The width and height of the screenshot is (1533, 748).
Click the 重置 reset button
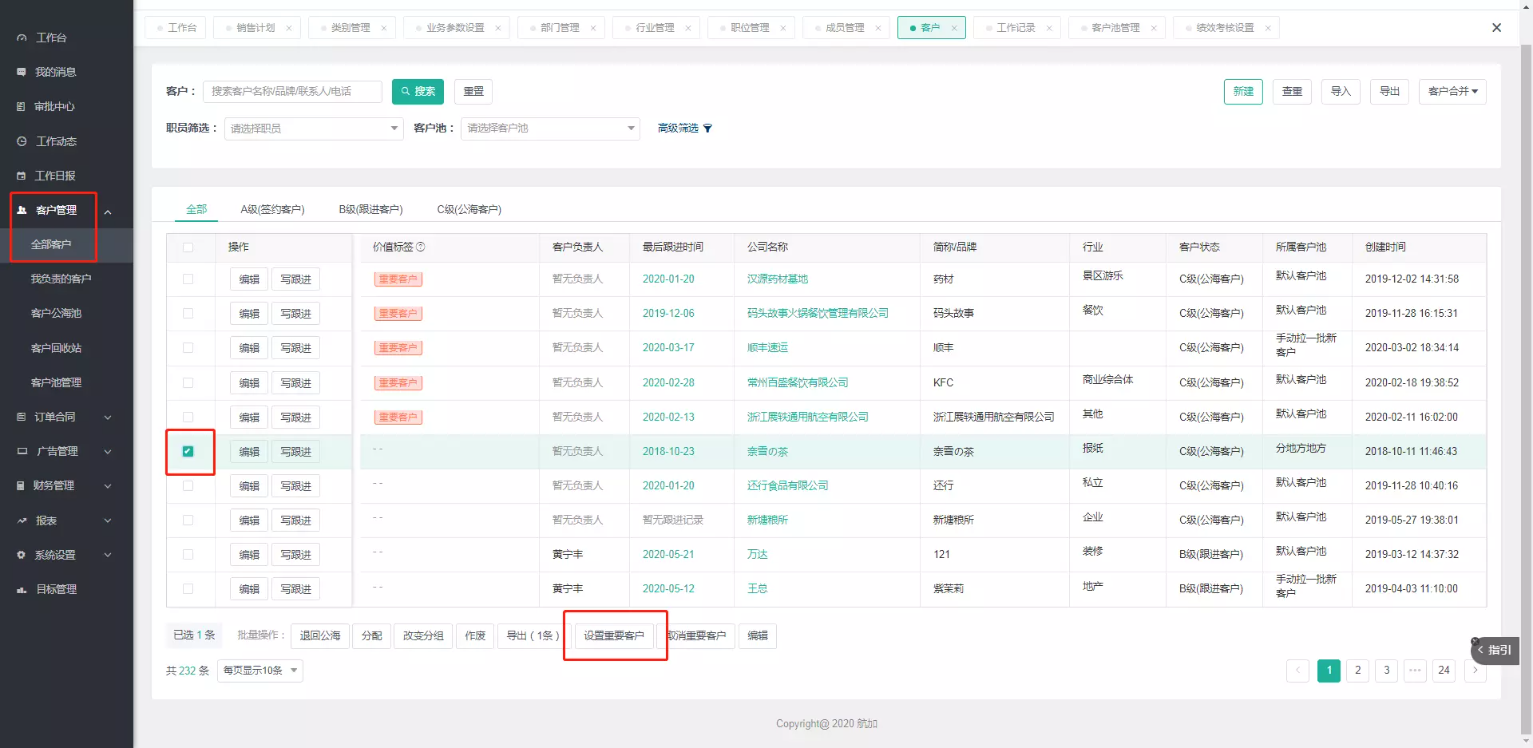(x=473, y=91)
